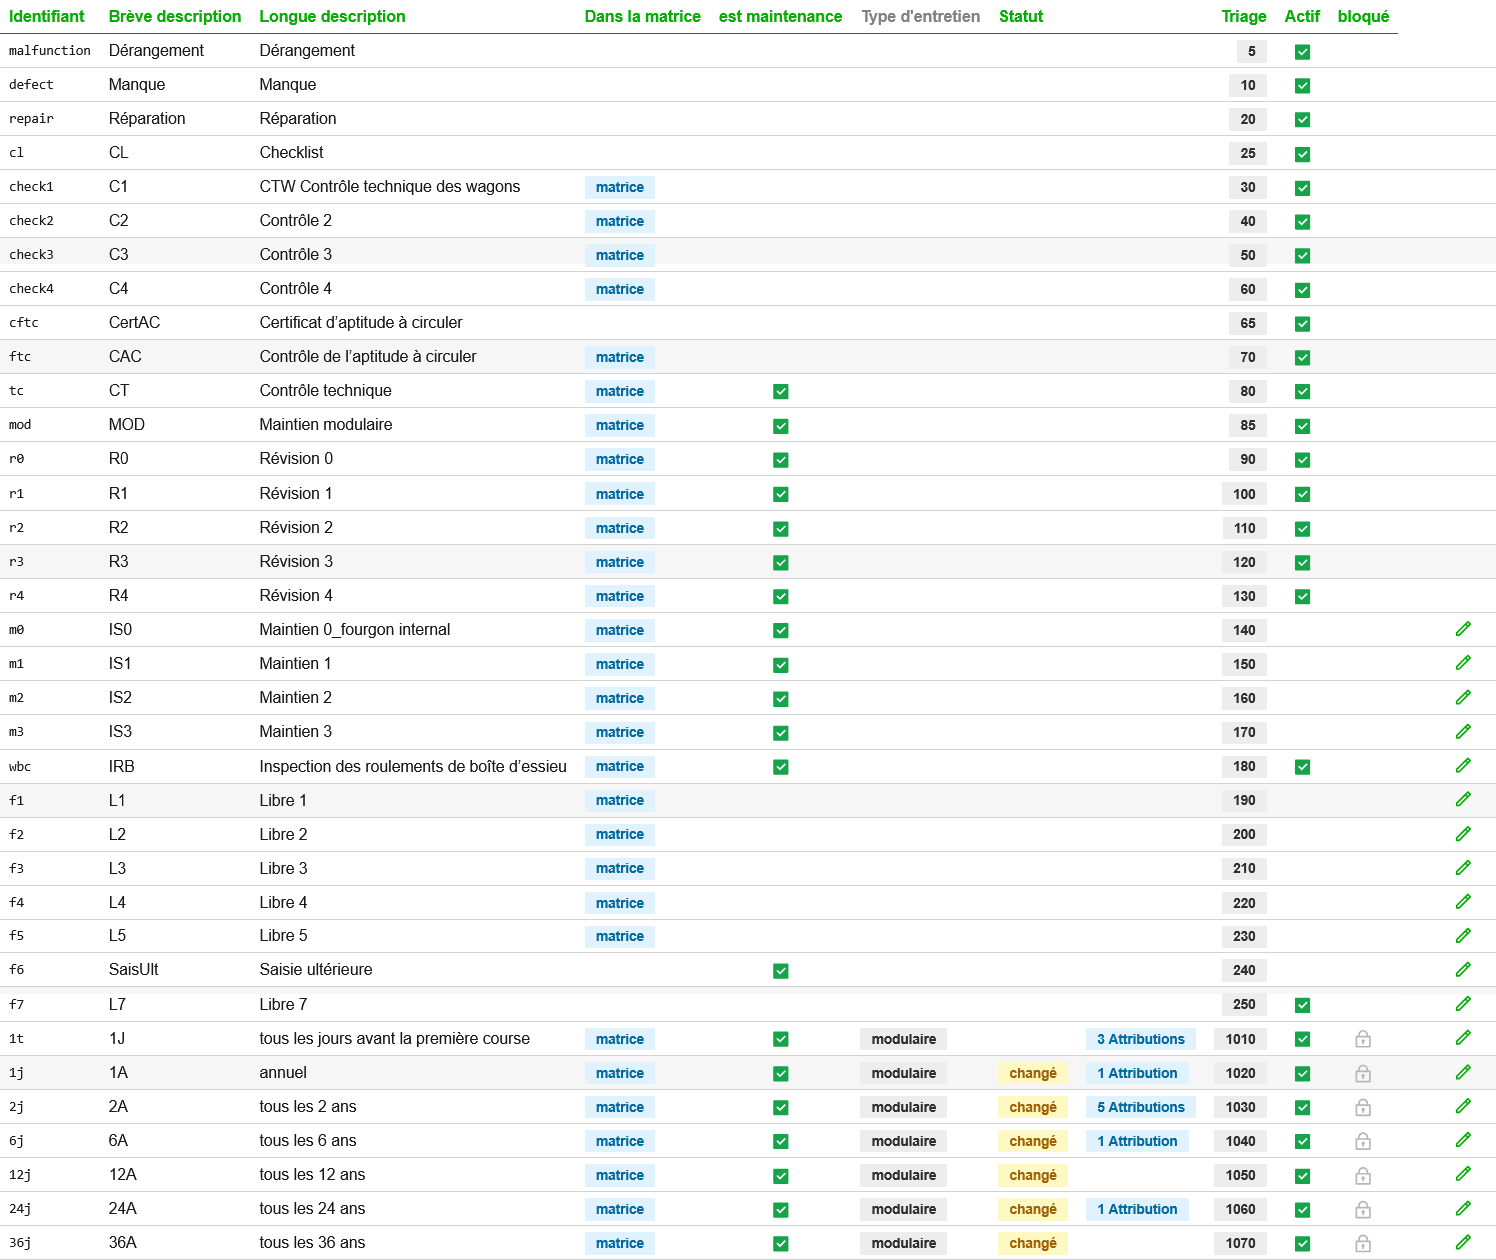This screenshot has width=1496, height=1260.
Task: Click the lock icon for tous les 12 ans
Action: pyautogui.click(x=1362, y=1175)
